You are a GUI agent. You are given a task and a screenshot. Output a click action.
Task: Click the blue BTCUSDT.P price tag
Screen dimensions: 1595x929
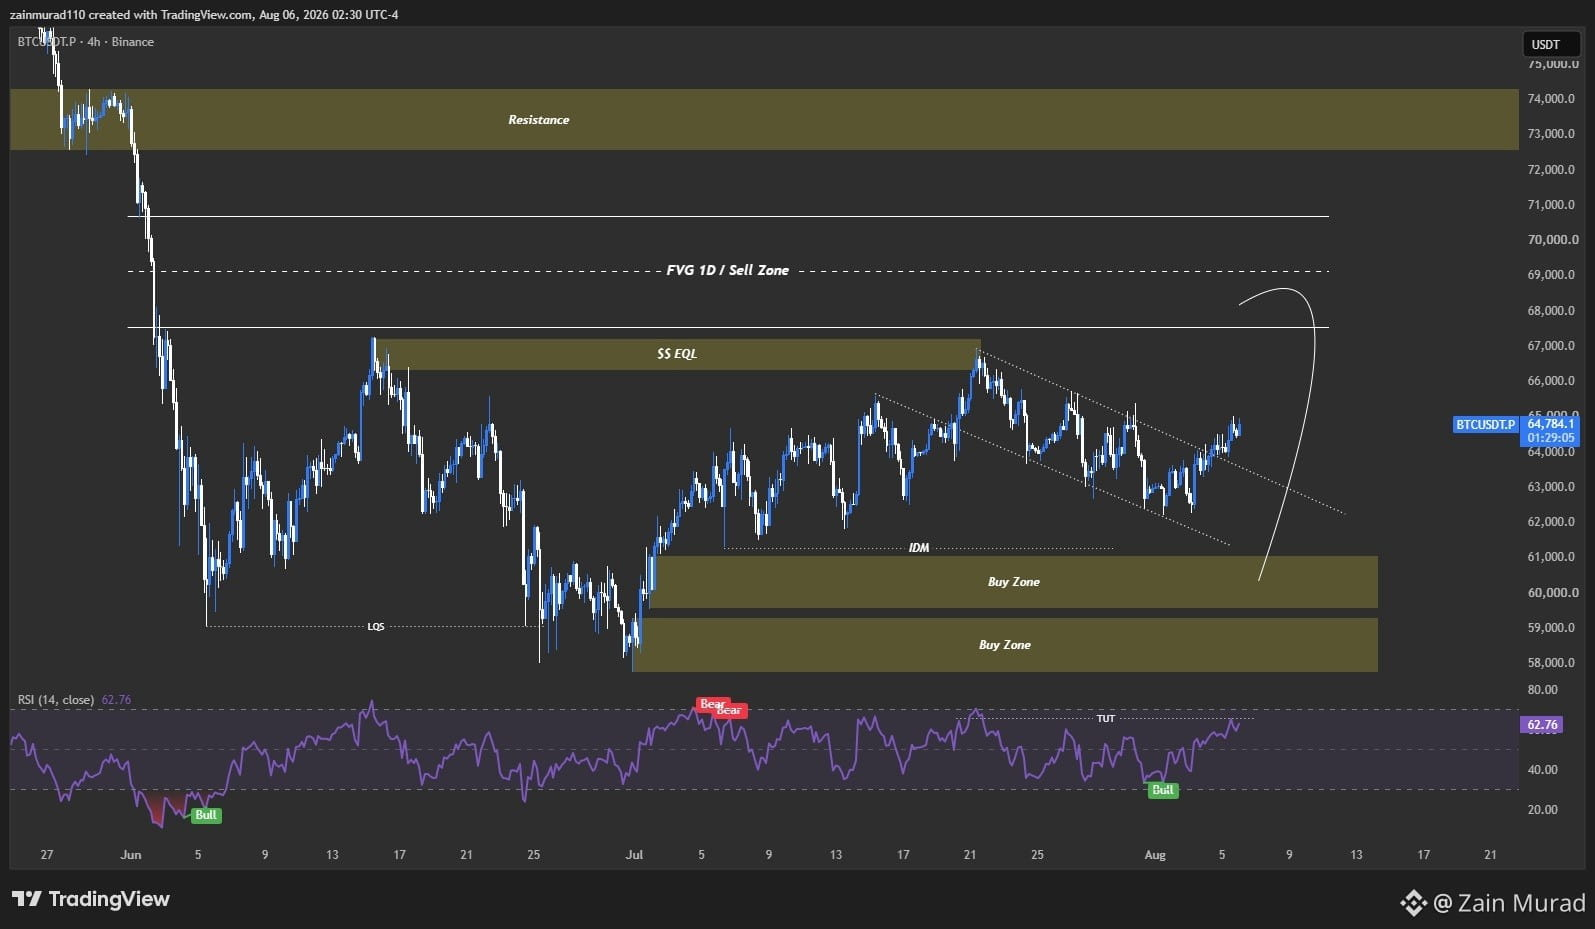point(1485,424)
